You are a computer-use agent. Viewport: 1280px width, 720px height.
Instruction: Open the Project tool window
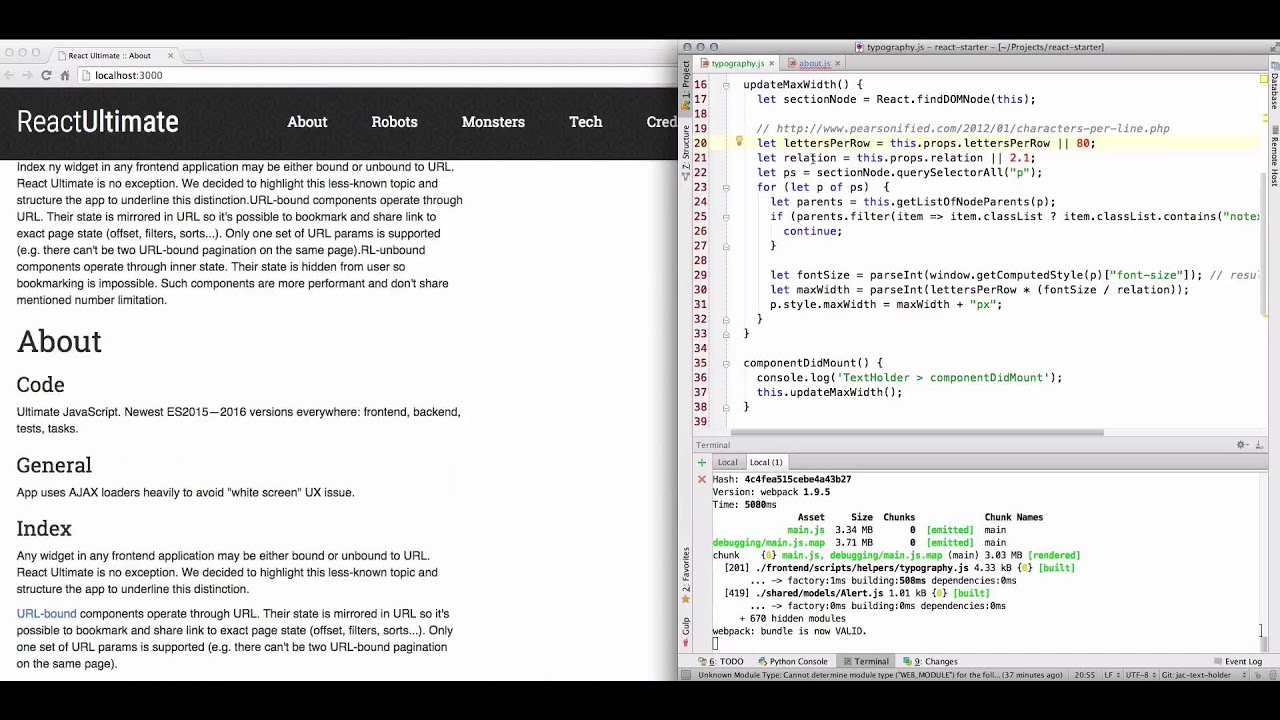(x=686, y=85)
